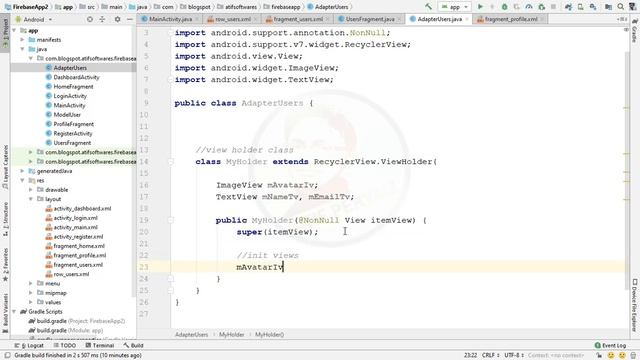Switch to fragment_profile.xml tab
Image resolution: width=640 pixels, height=360 pixels.
(511, 19)
